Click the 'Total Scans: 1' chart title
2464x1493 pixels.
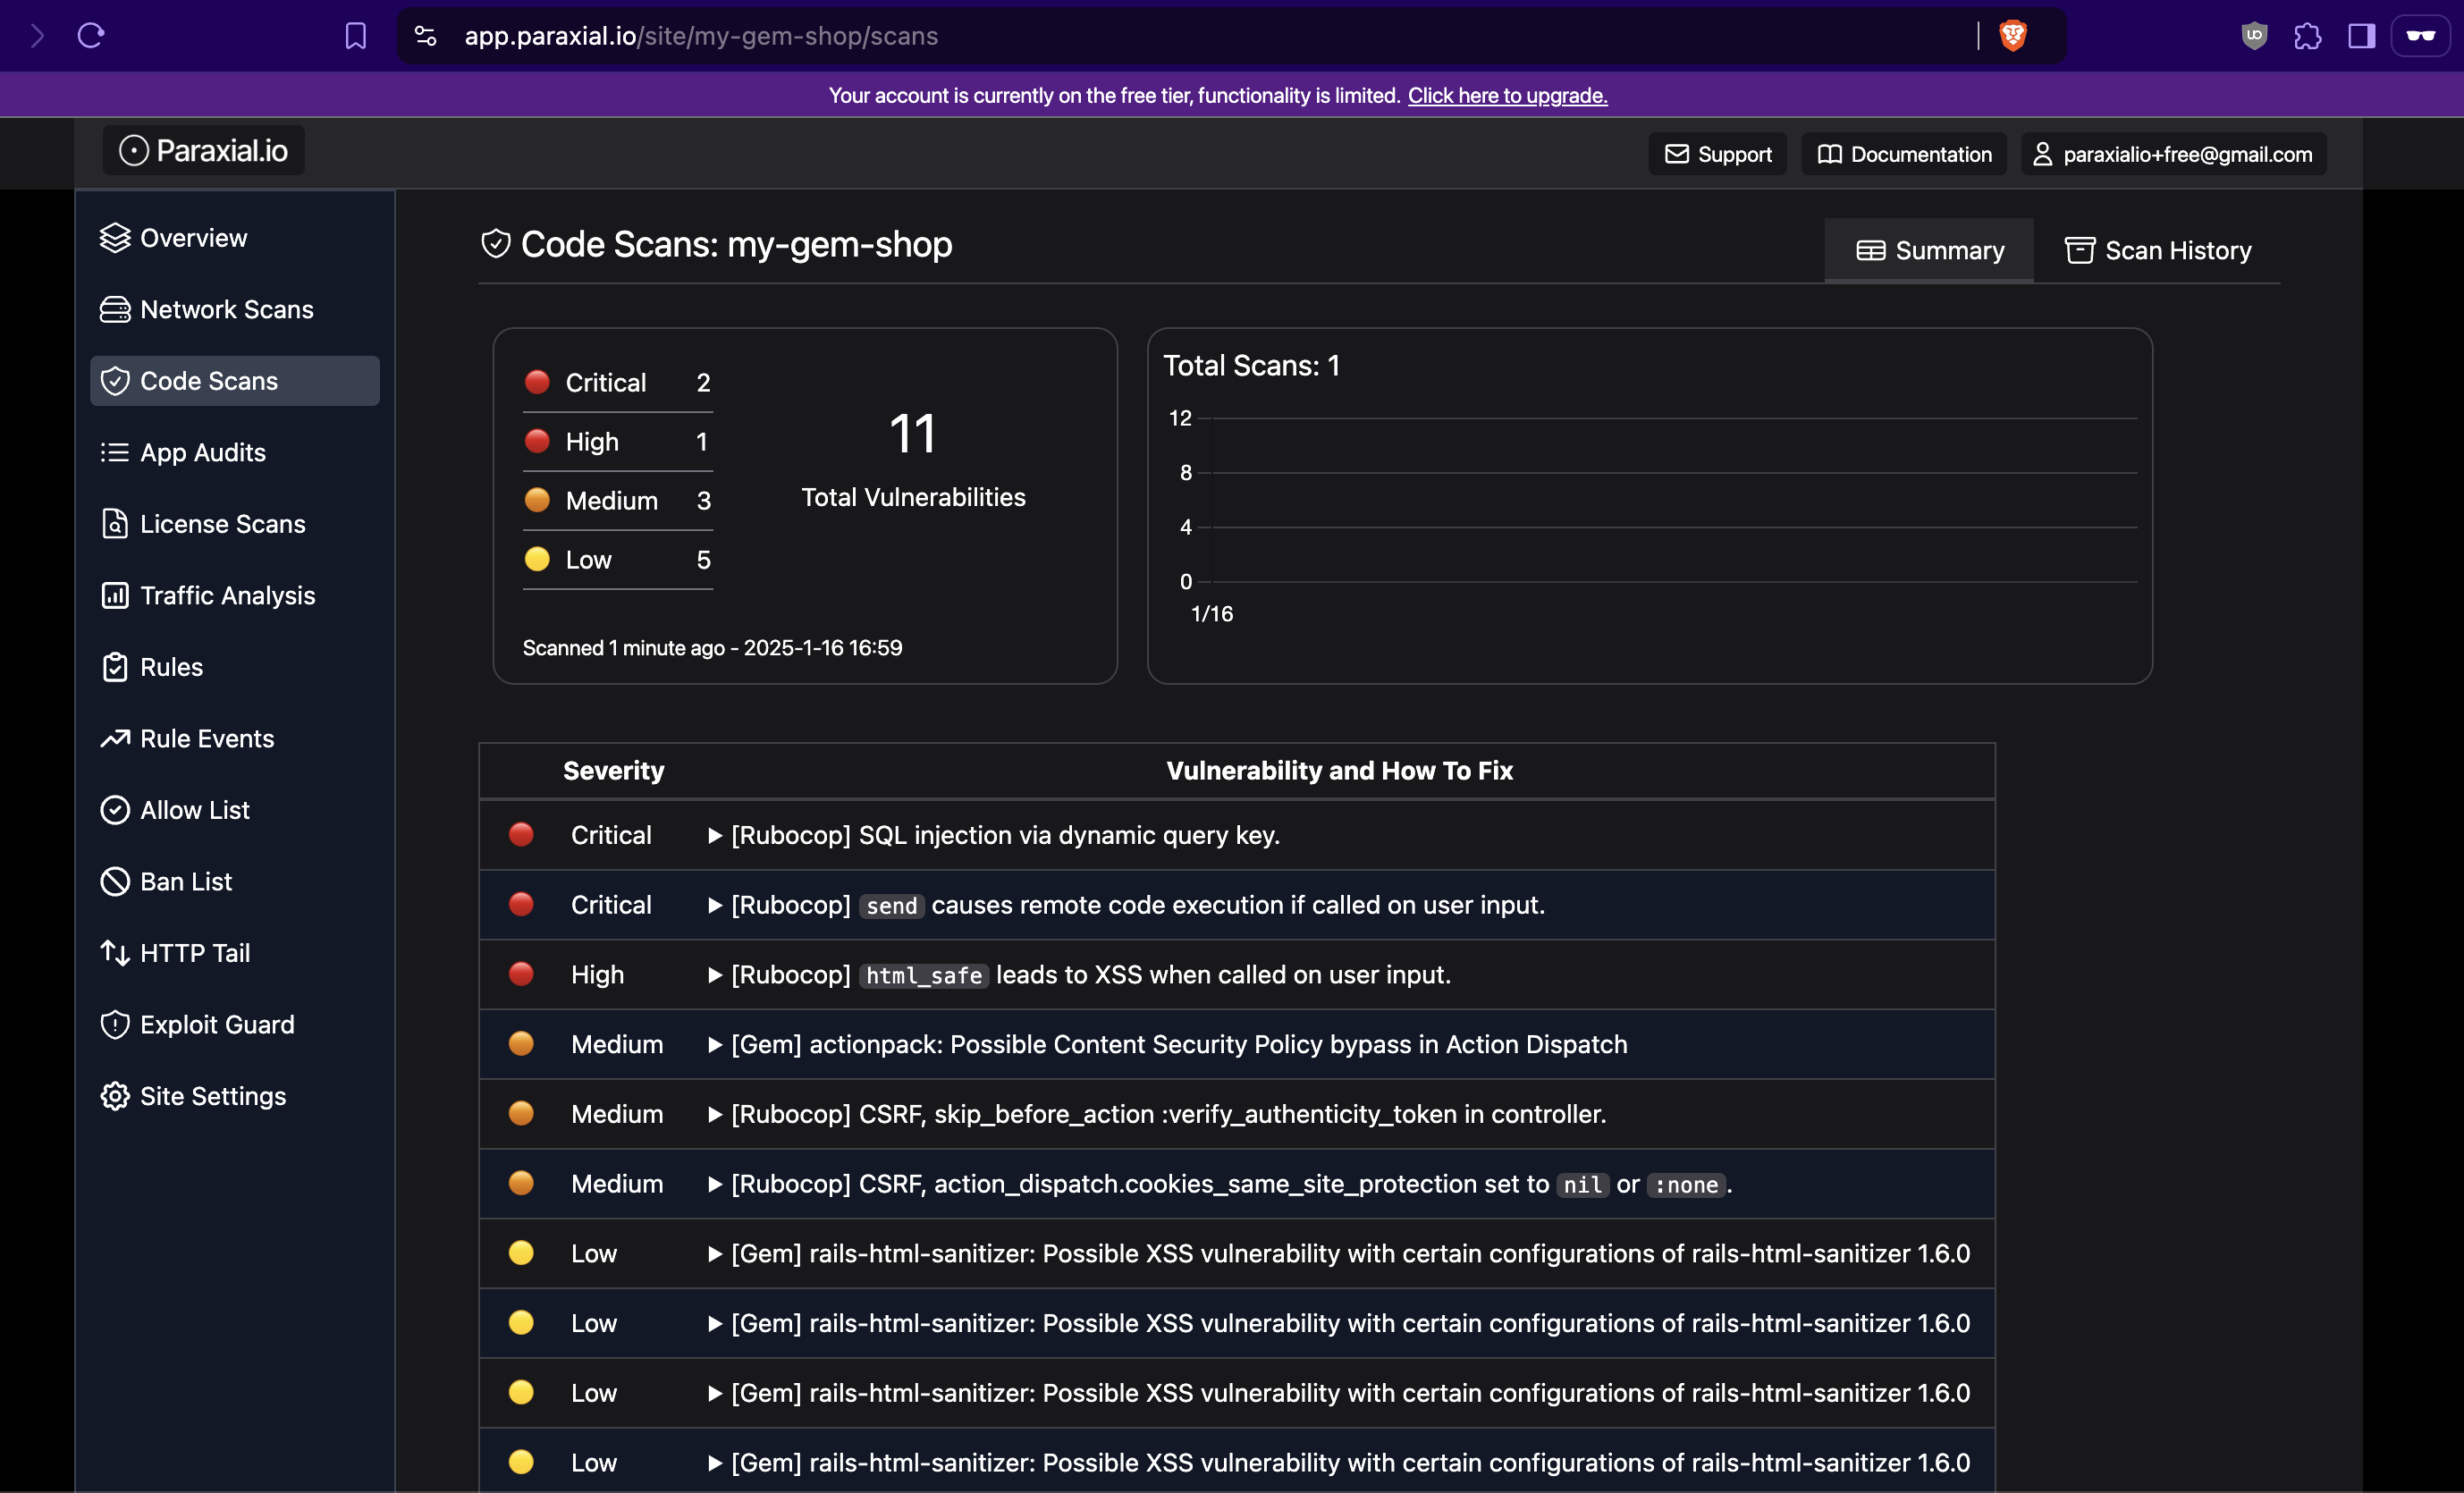tap(1251, 366)
